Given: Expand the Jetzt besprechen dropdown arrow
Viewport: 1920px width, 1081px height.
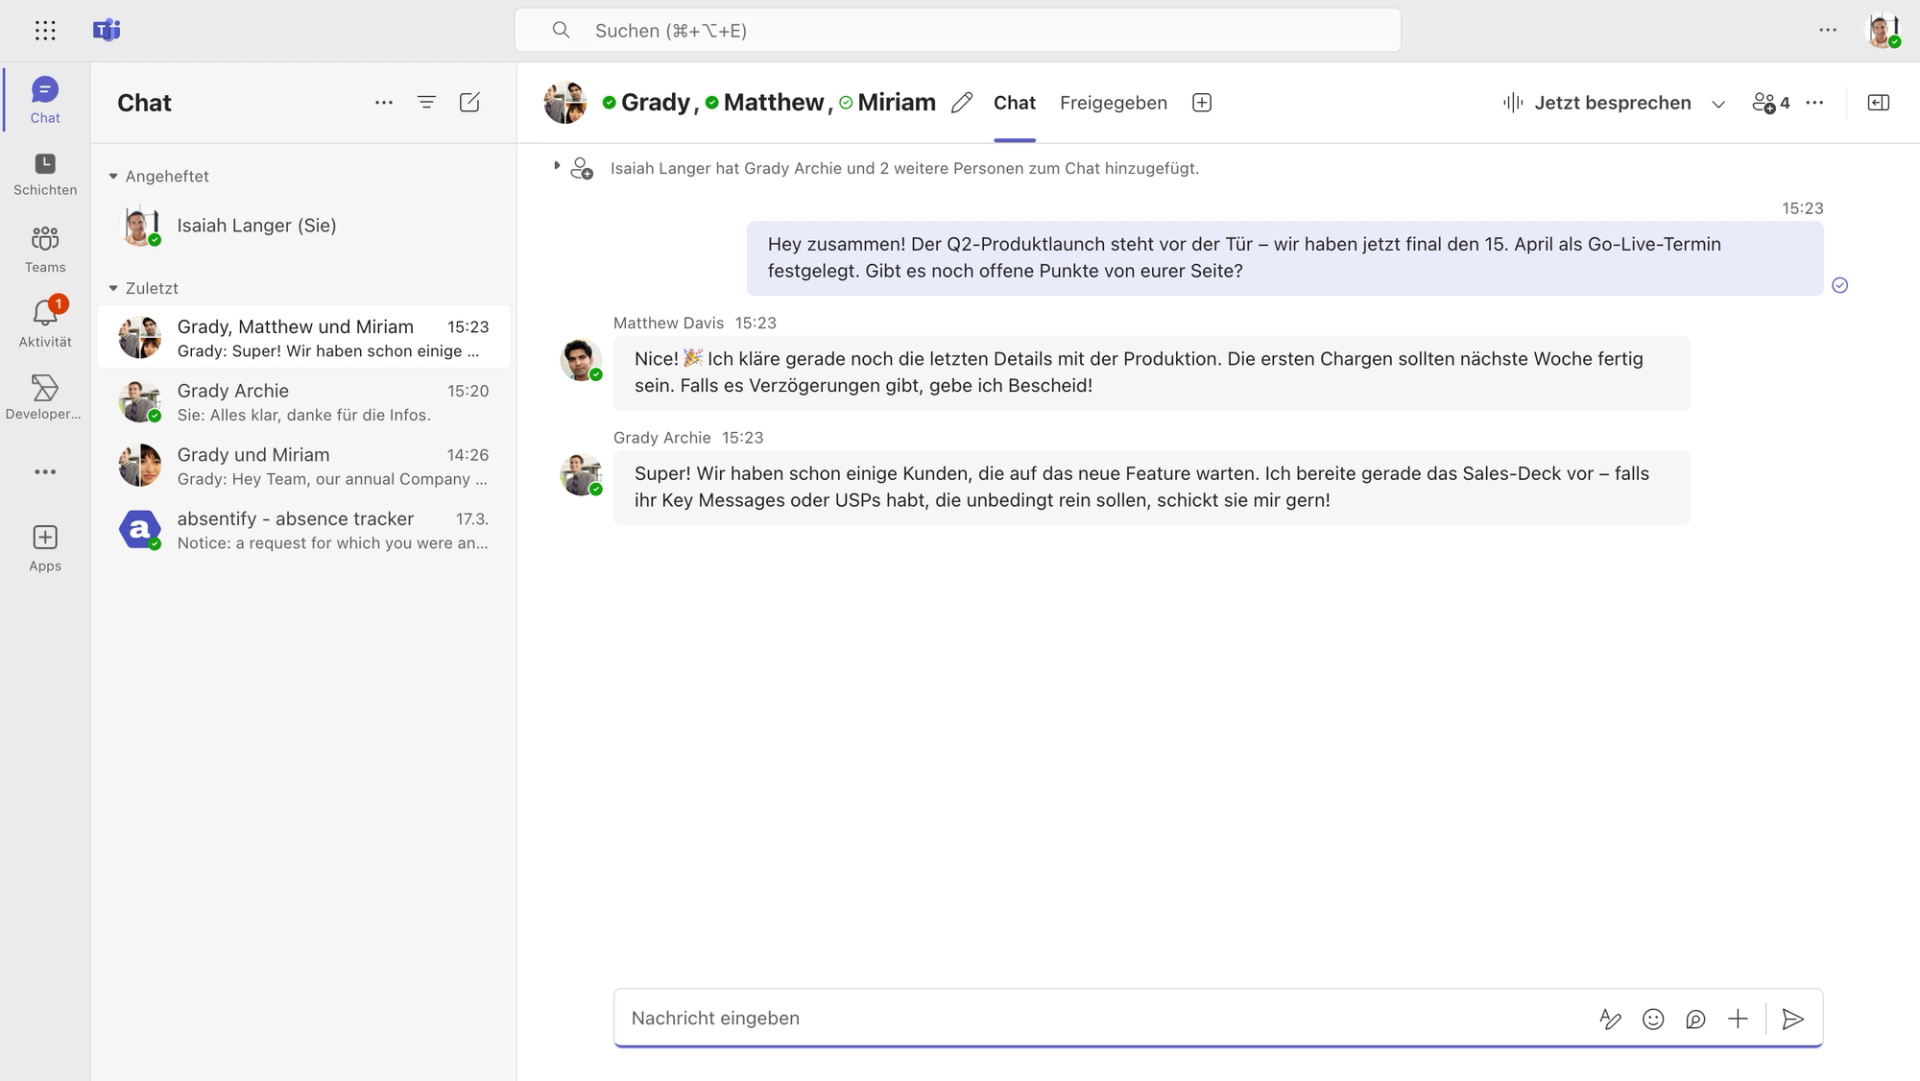Looking at the screenshot, I should pos(1718,104).
